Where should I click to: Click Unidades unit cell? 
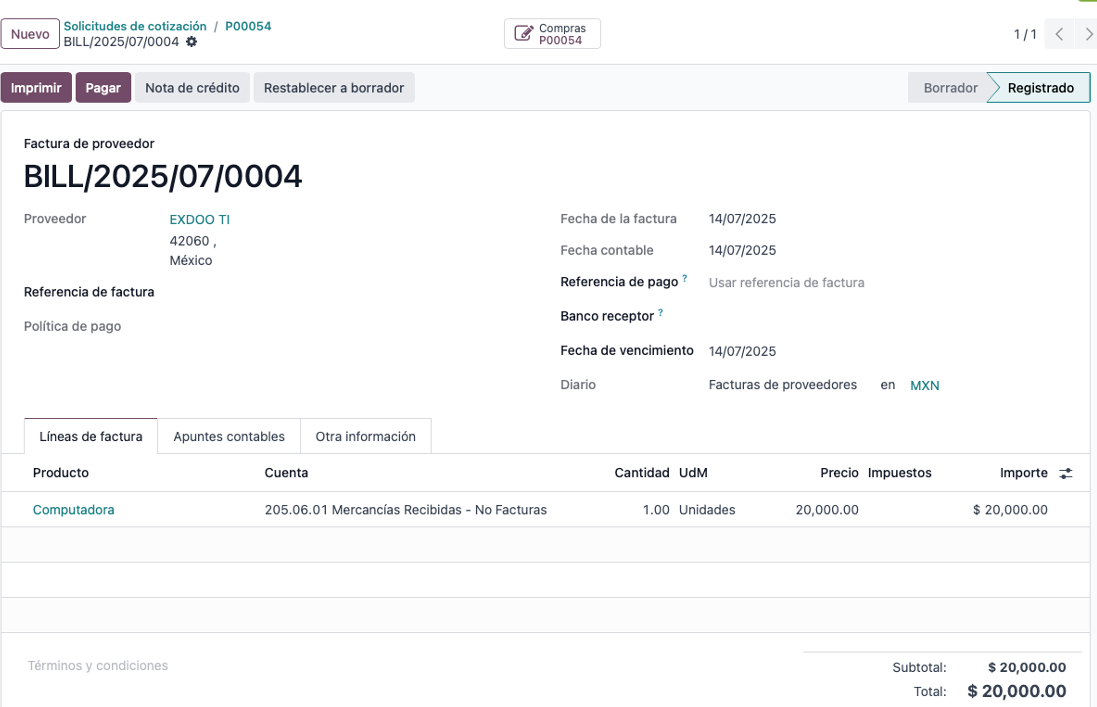(707, 510)
